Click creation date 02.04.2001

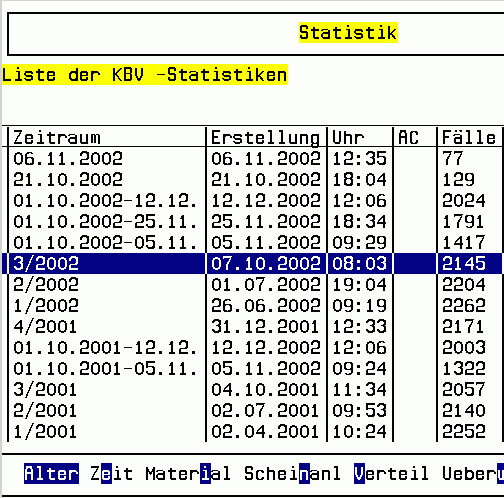266,431
